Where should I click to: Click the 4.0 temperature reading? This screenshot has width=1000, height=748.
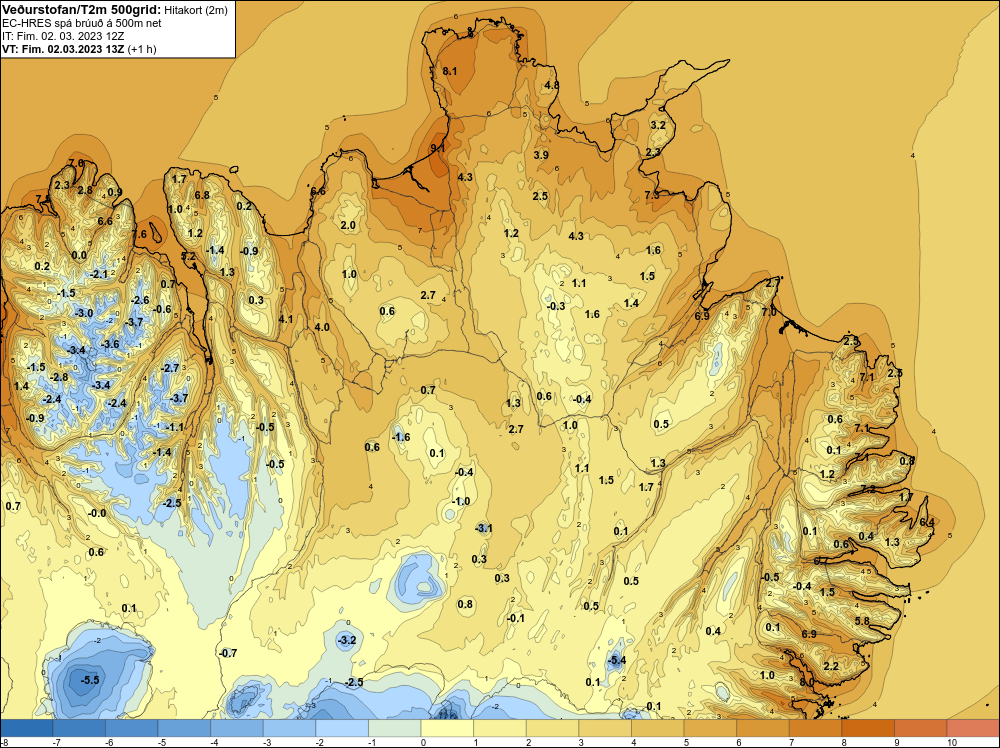pyautogui.click(x=322, y=327)
